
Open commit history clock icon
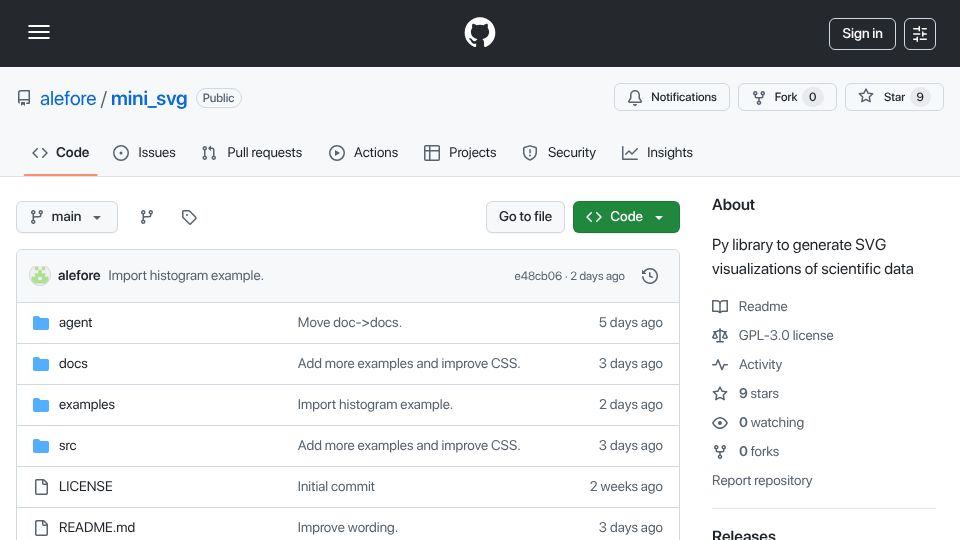[x=650, y=276]
